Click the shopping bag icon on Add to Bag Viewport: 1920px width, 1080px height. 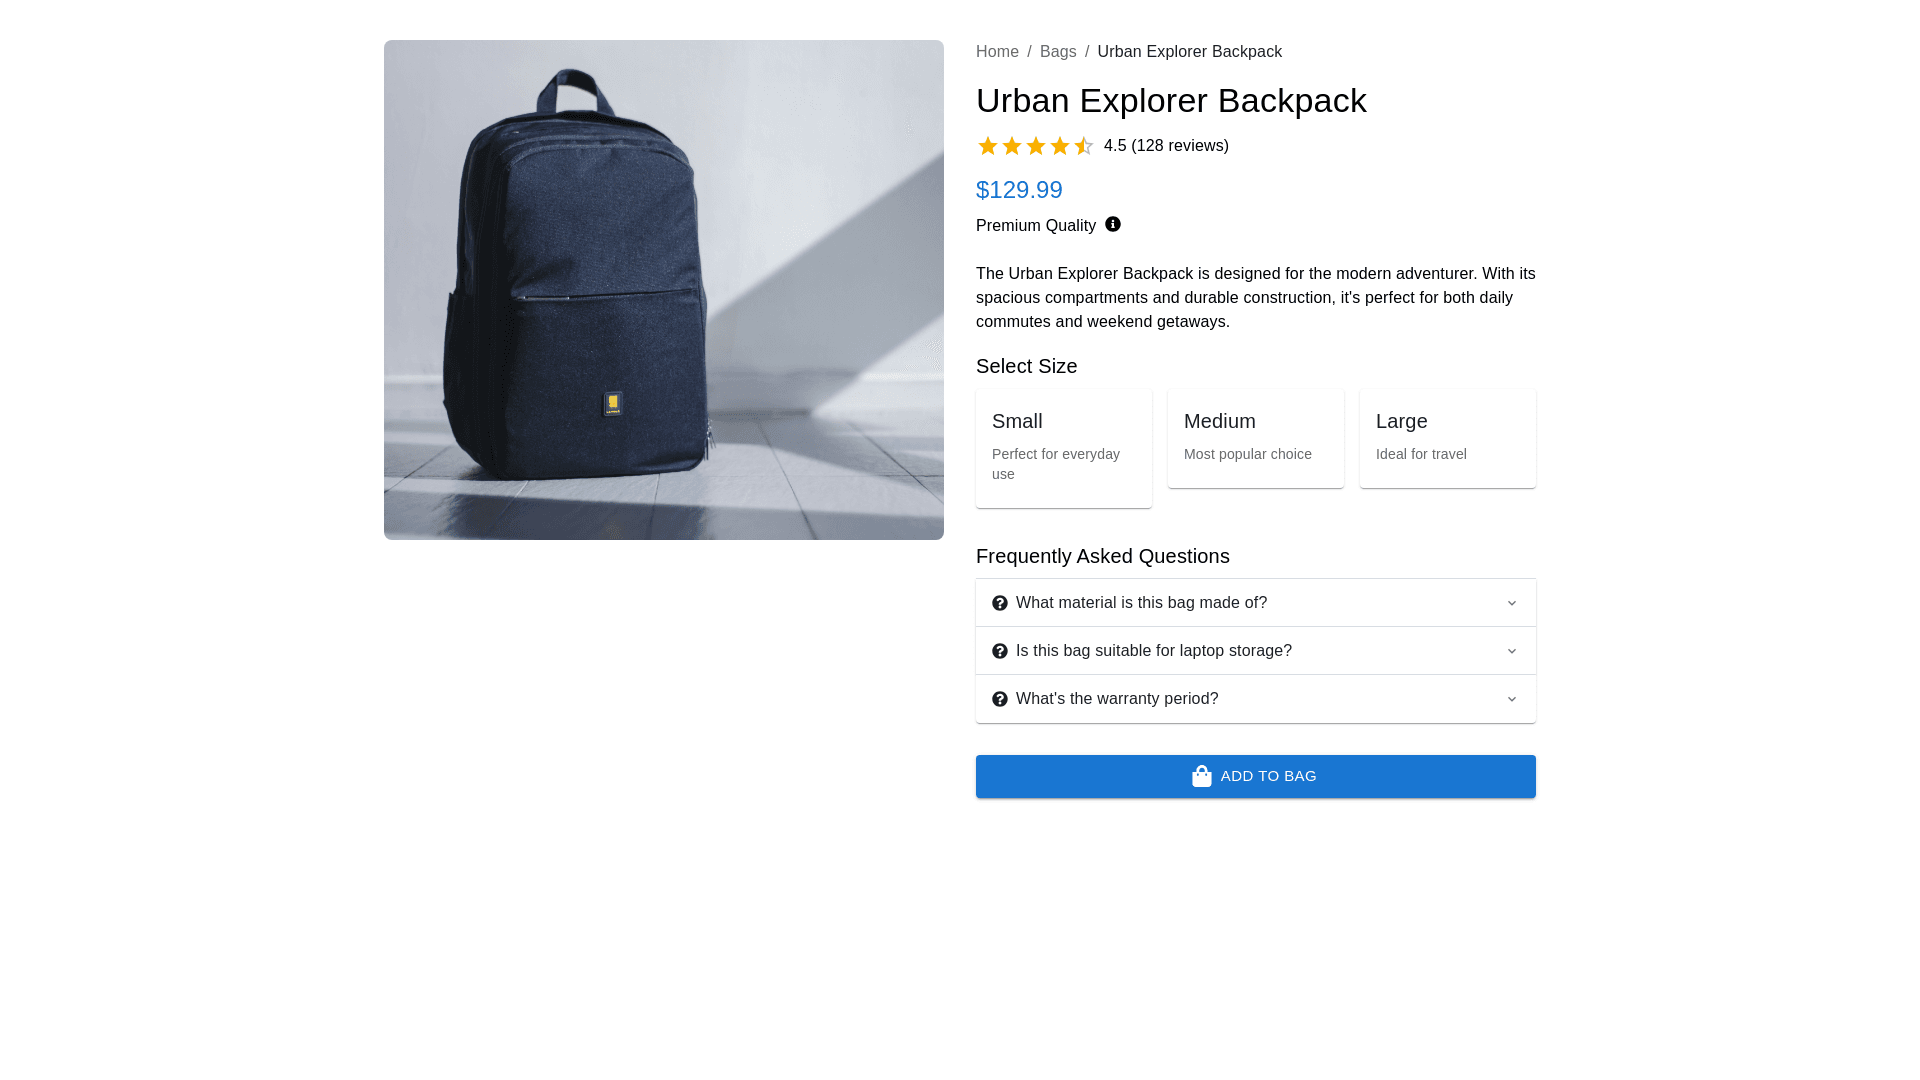[1201, 776]
